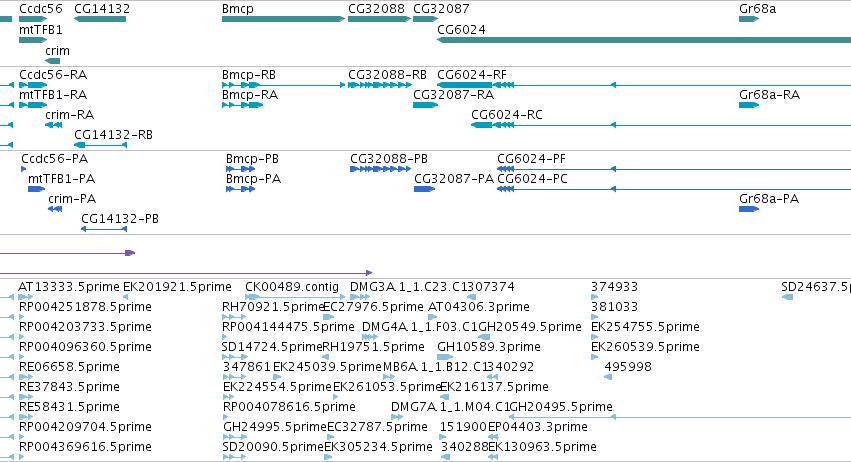
Task: Click transcript mtTFB1-RA
Action: [x=53, y=94]
